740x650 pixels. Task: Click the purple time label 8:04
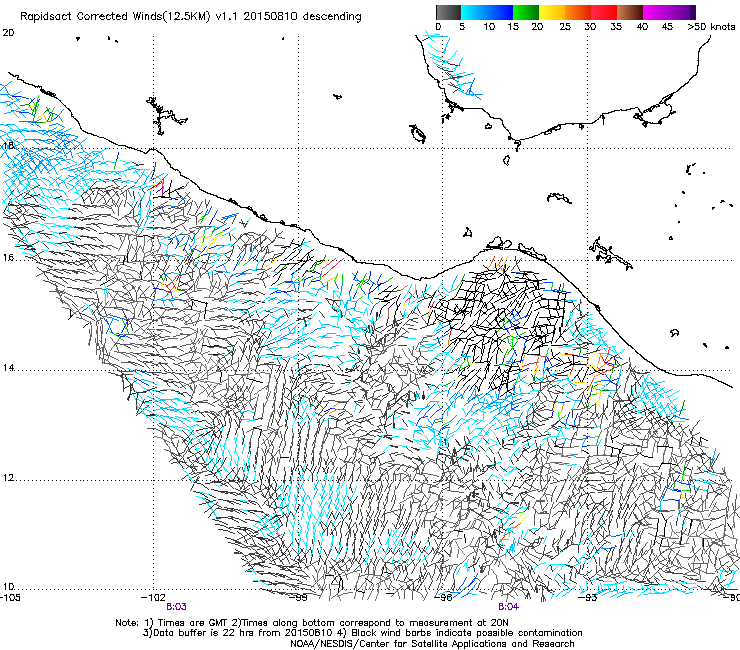coord(508,607)
